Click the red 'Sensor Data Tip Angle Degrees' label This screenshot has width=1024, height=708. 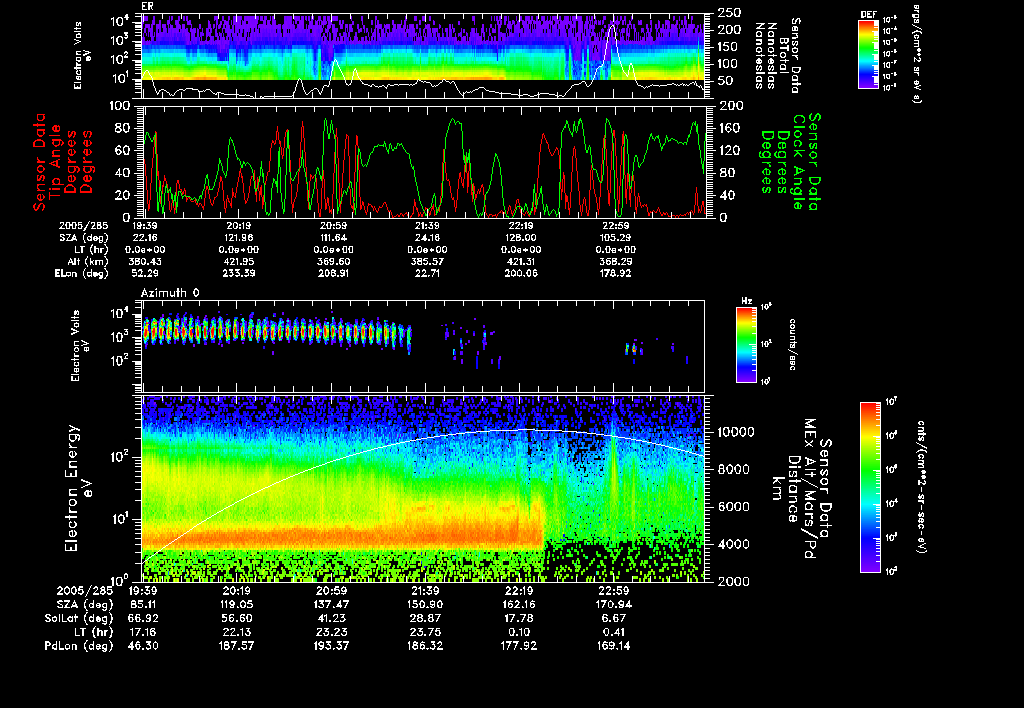[63, 162]
